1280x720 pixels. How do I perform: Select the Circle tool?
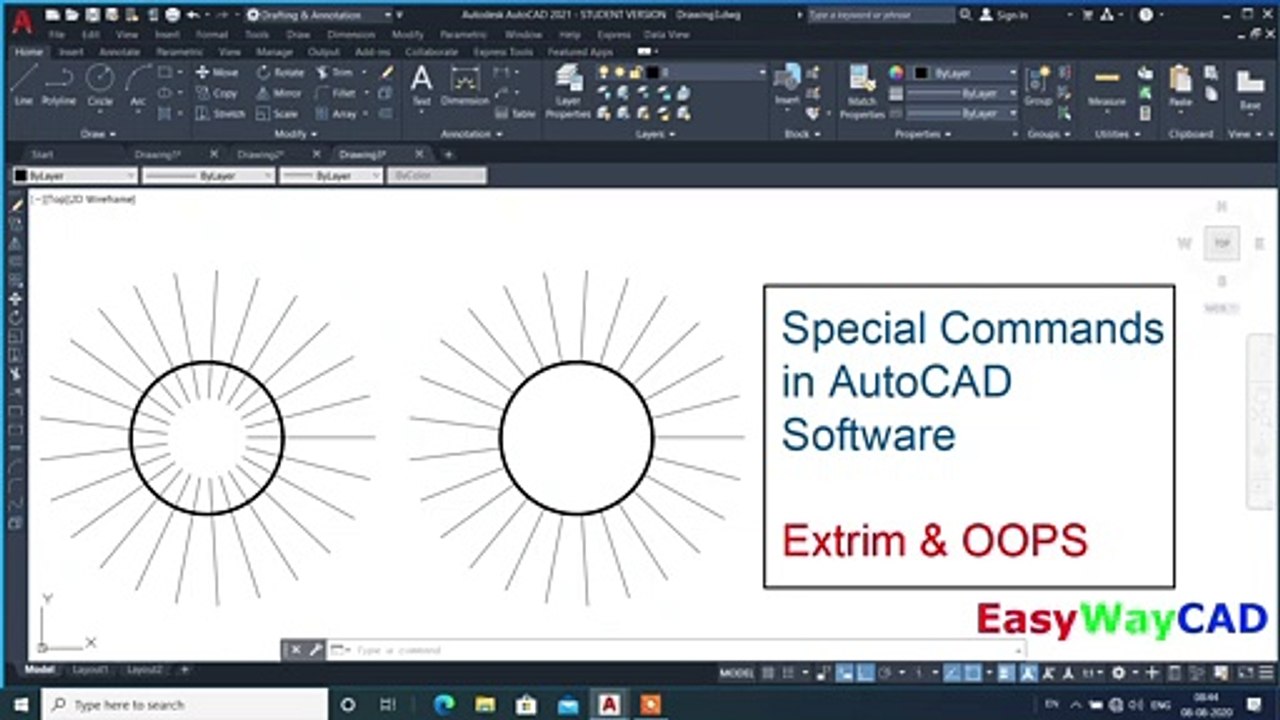pos(99,85)
